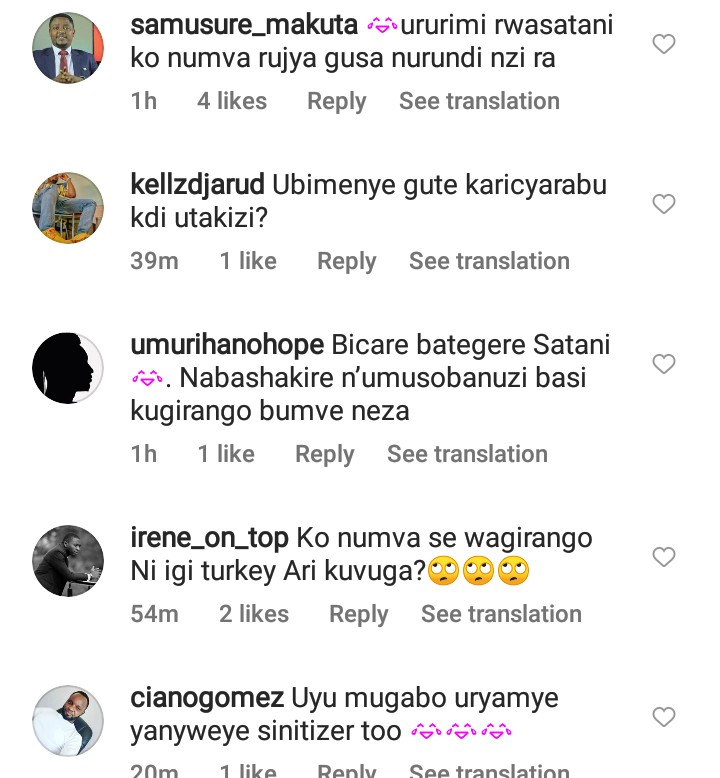Open irene_on_top's profile photo
720x778 pixels.
tap(68, 560)
